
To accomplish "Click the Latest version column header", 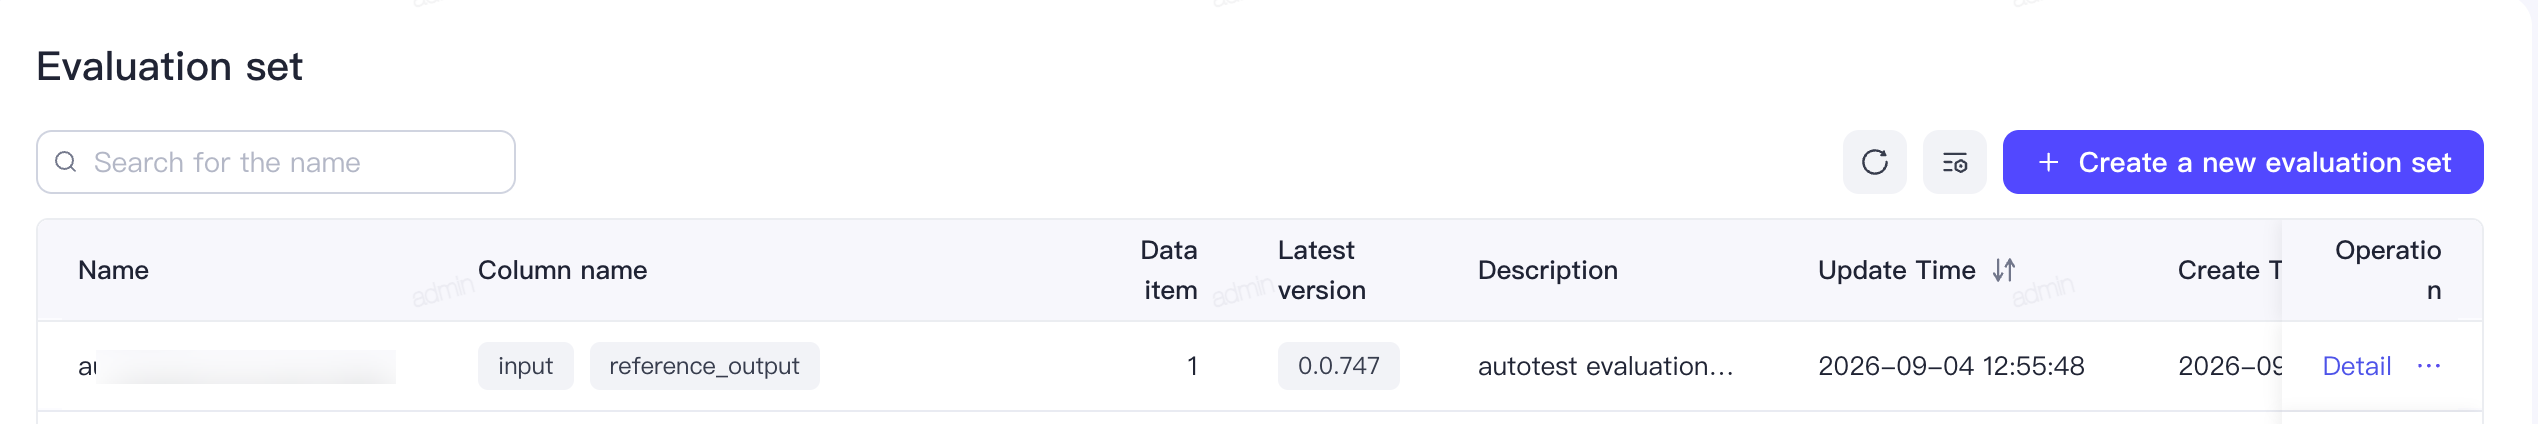I will pos(1321,270).
